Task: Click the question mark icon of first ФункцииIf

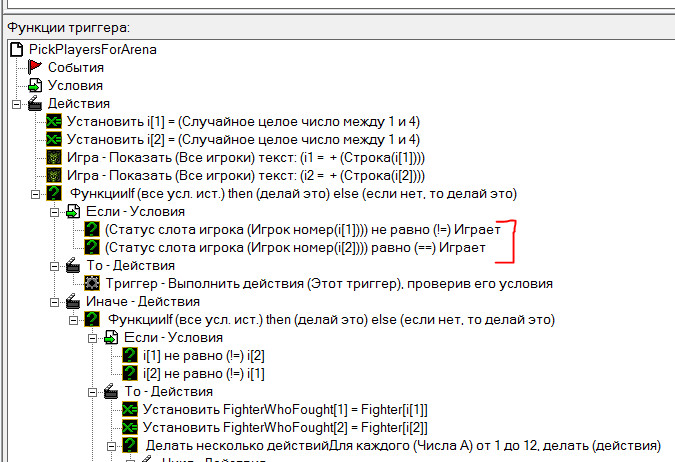Action: pyautogui.click(x=54, y=193)
